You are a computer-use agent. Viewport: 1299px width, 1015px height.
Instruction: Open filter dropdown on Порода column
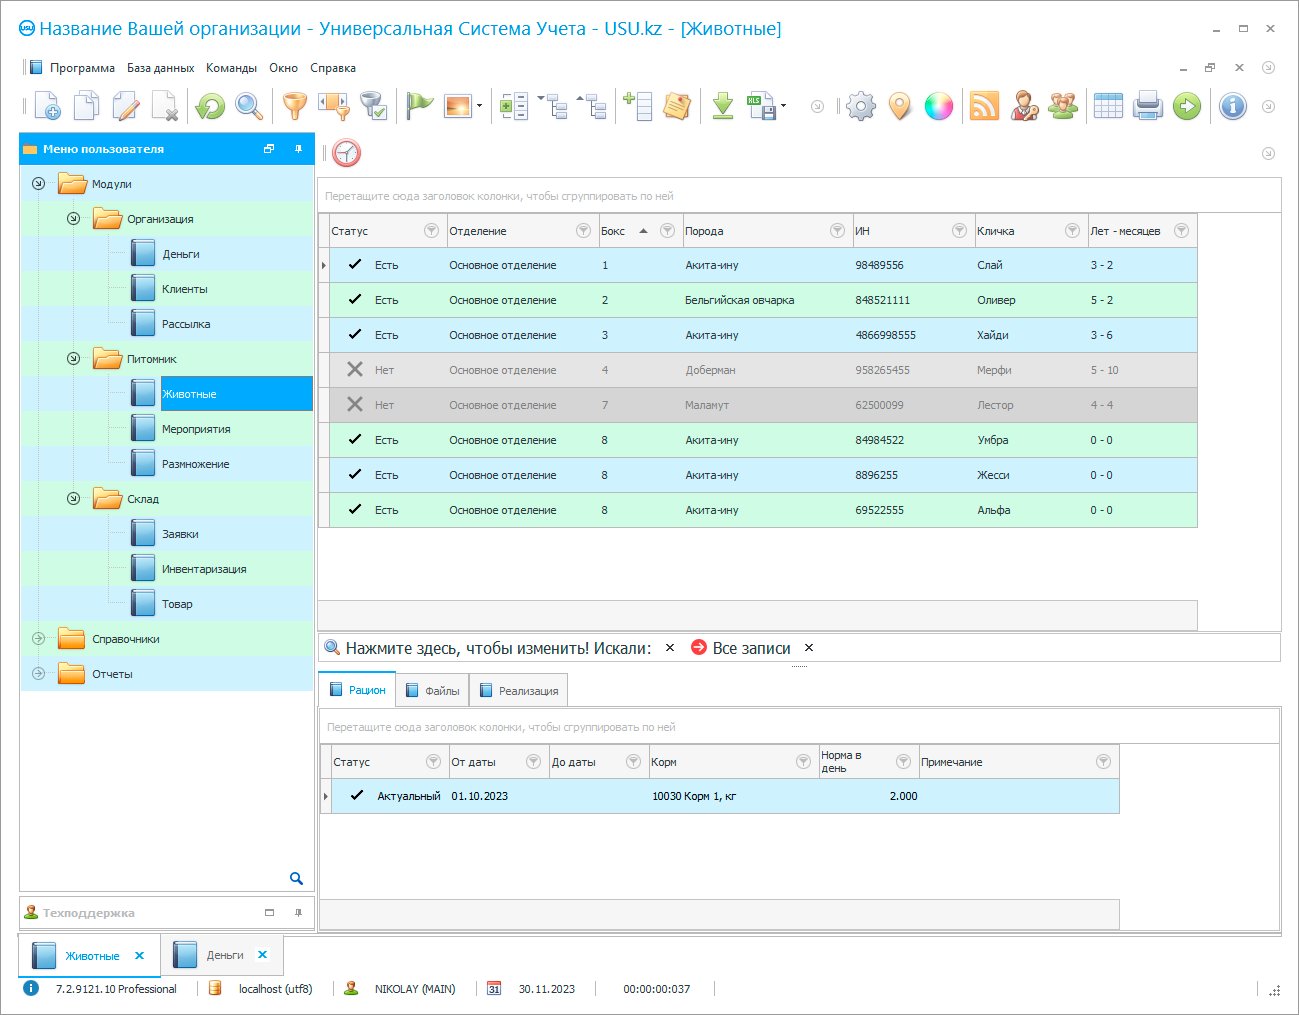[x=837, y=231]
